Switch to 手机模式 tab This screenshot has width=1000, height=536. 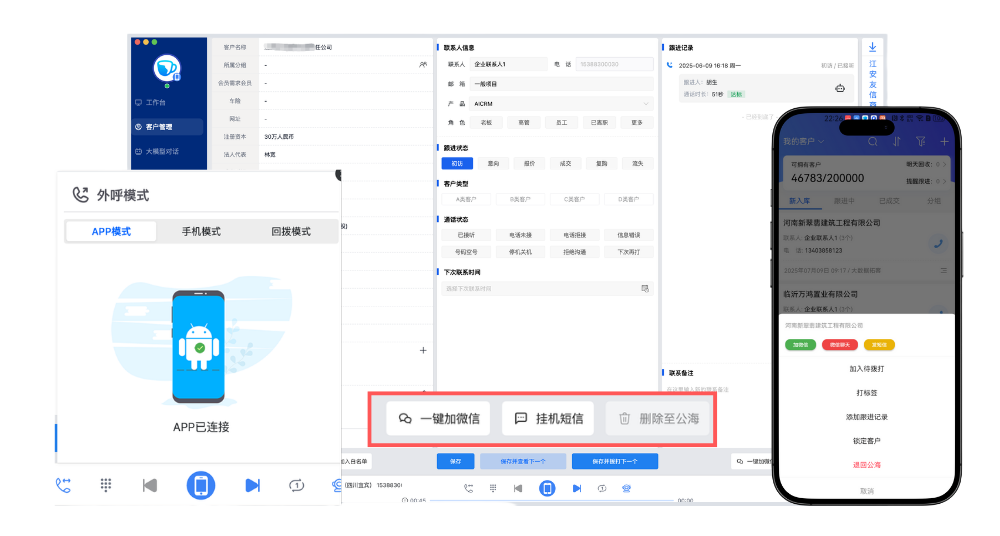point(201,231)
